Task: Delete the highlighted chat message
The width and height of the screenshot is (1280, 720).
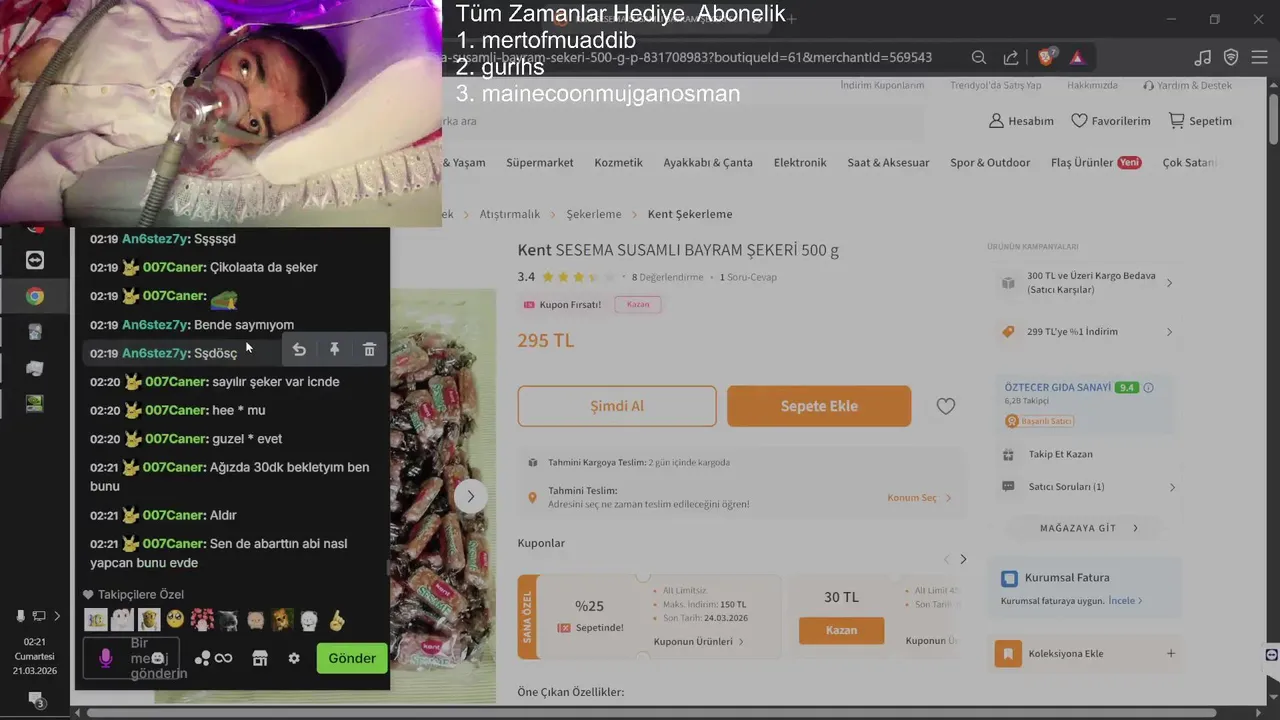Action: 369,349
